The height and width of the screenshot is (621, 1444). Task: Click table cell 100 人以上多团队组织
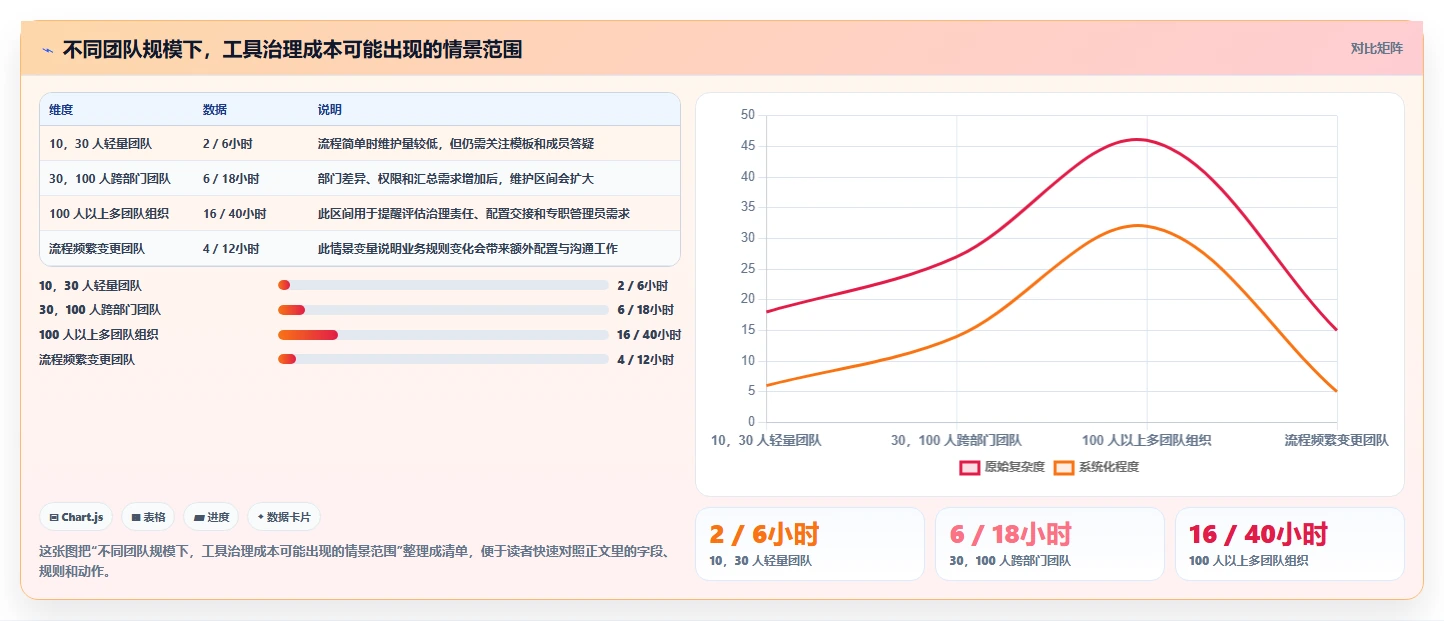coord(109,214)
